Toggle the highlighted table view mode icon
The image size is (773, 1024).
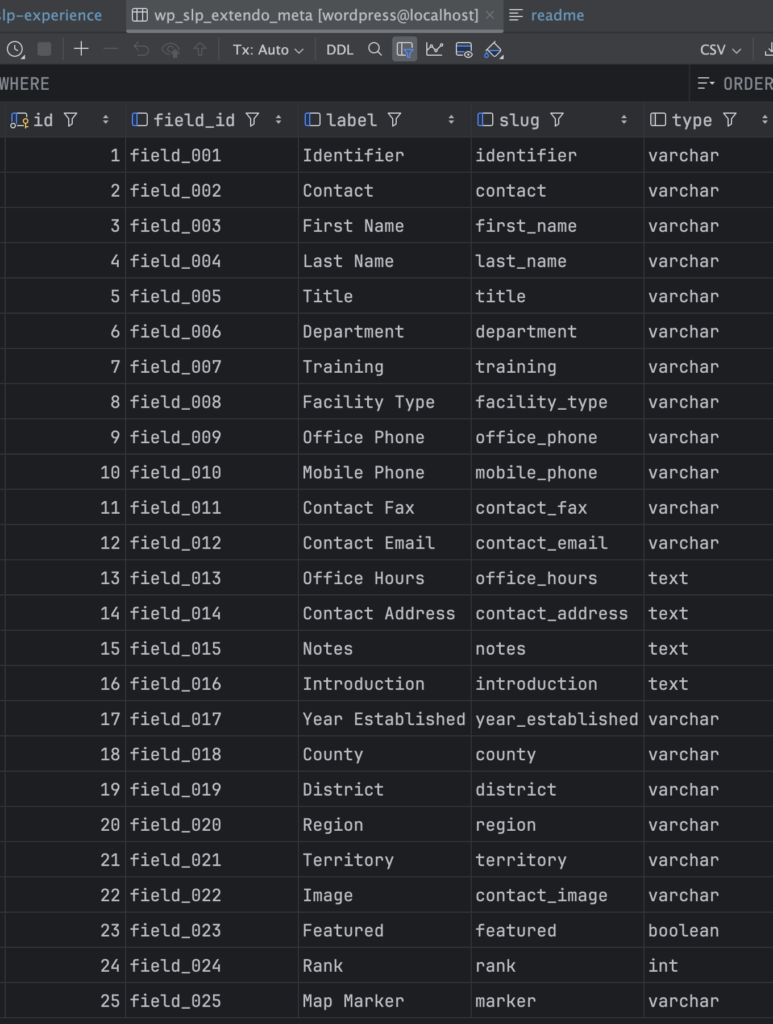(404, 49)
